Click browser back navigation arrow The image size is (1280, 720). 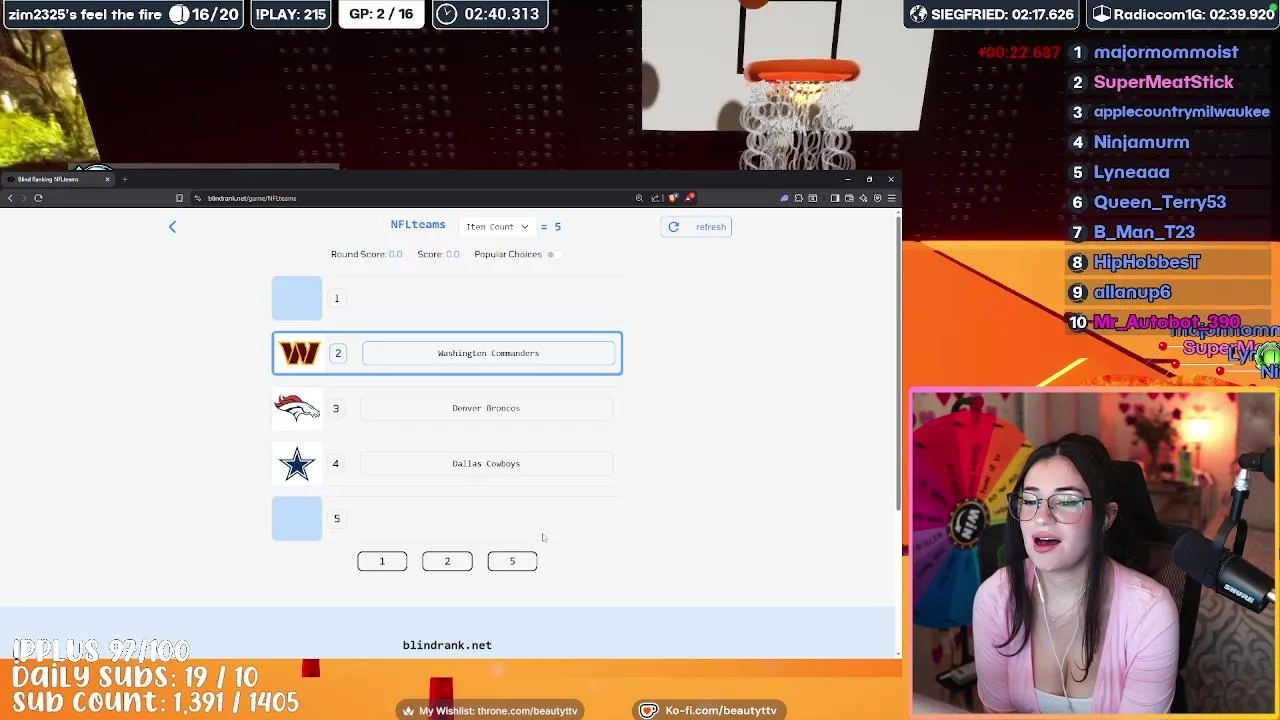click(x=10, y=198)
